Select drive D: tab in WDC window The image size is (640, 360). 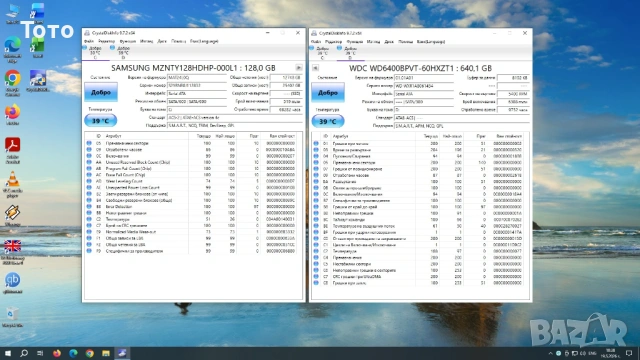[x=350, y=53]
